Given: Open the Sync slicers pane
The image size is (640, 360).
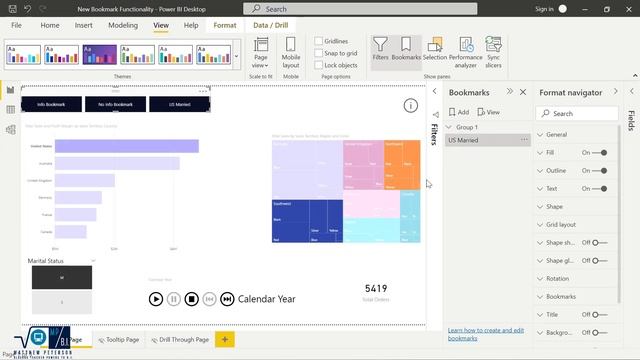Looking at the screenshot, I should tap(493, 53).
